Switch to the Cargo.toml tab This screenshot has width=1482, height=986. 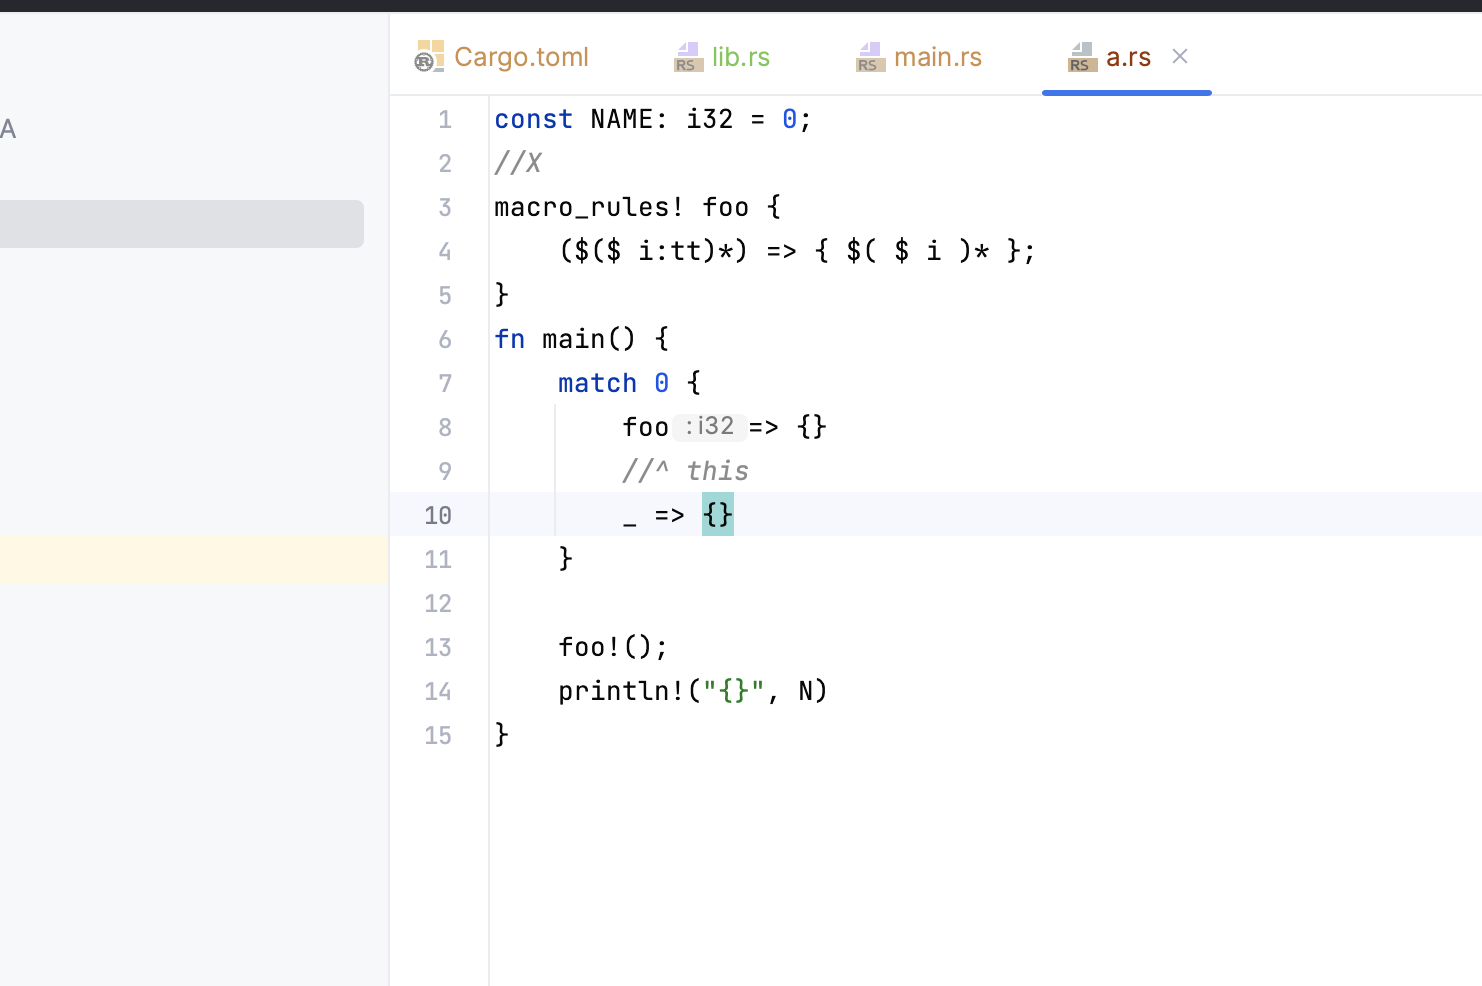521,57
